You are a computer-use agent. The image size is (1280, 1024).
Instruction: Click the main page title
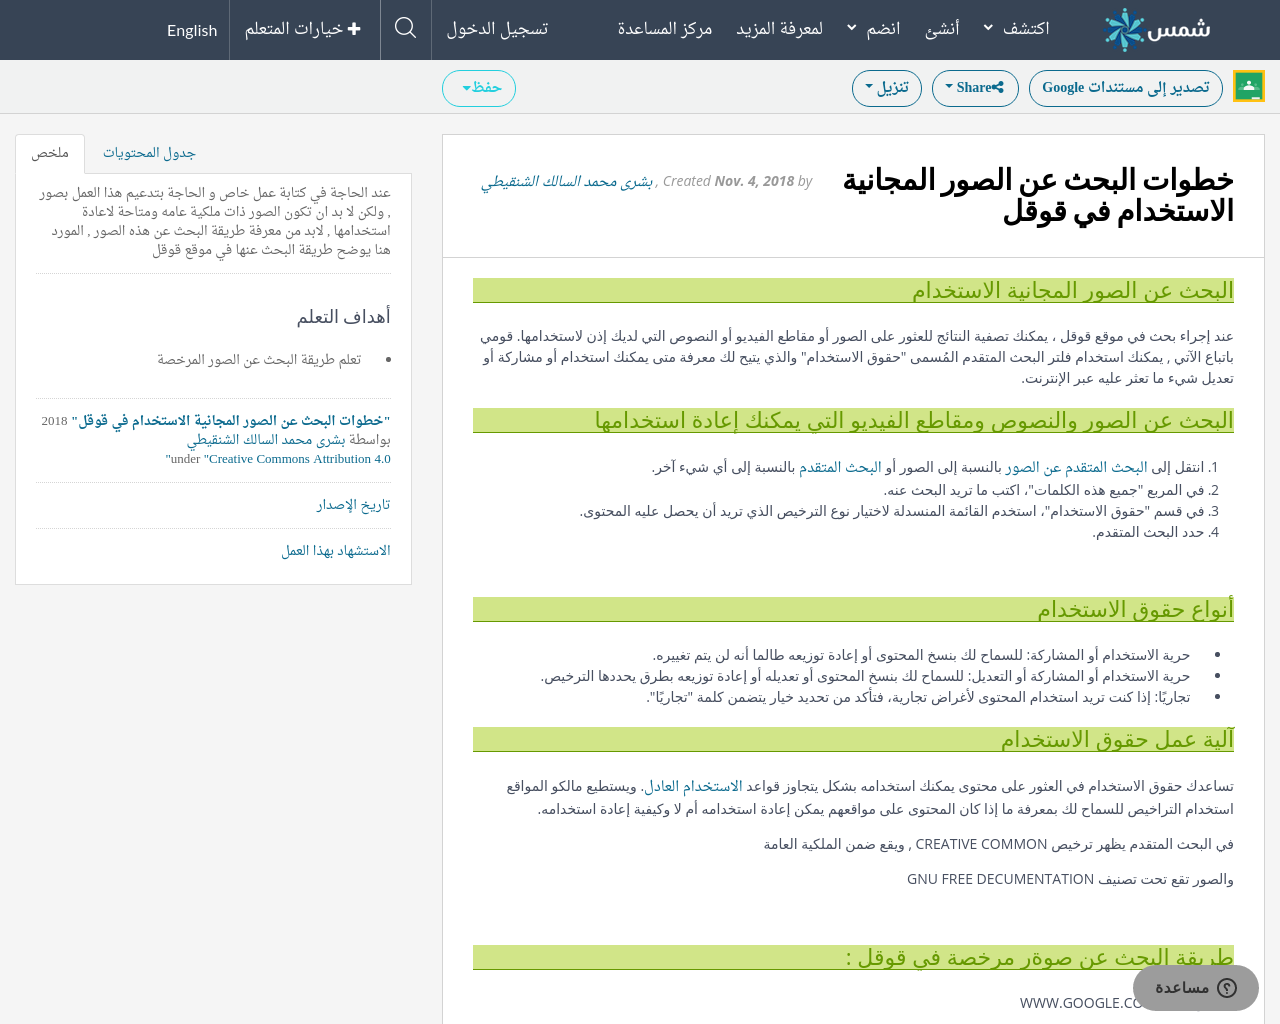click(x=1038, y=195)
